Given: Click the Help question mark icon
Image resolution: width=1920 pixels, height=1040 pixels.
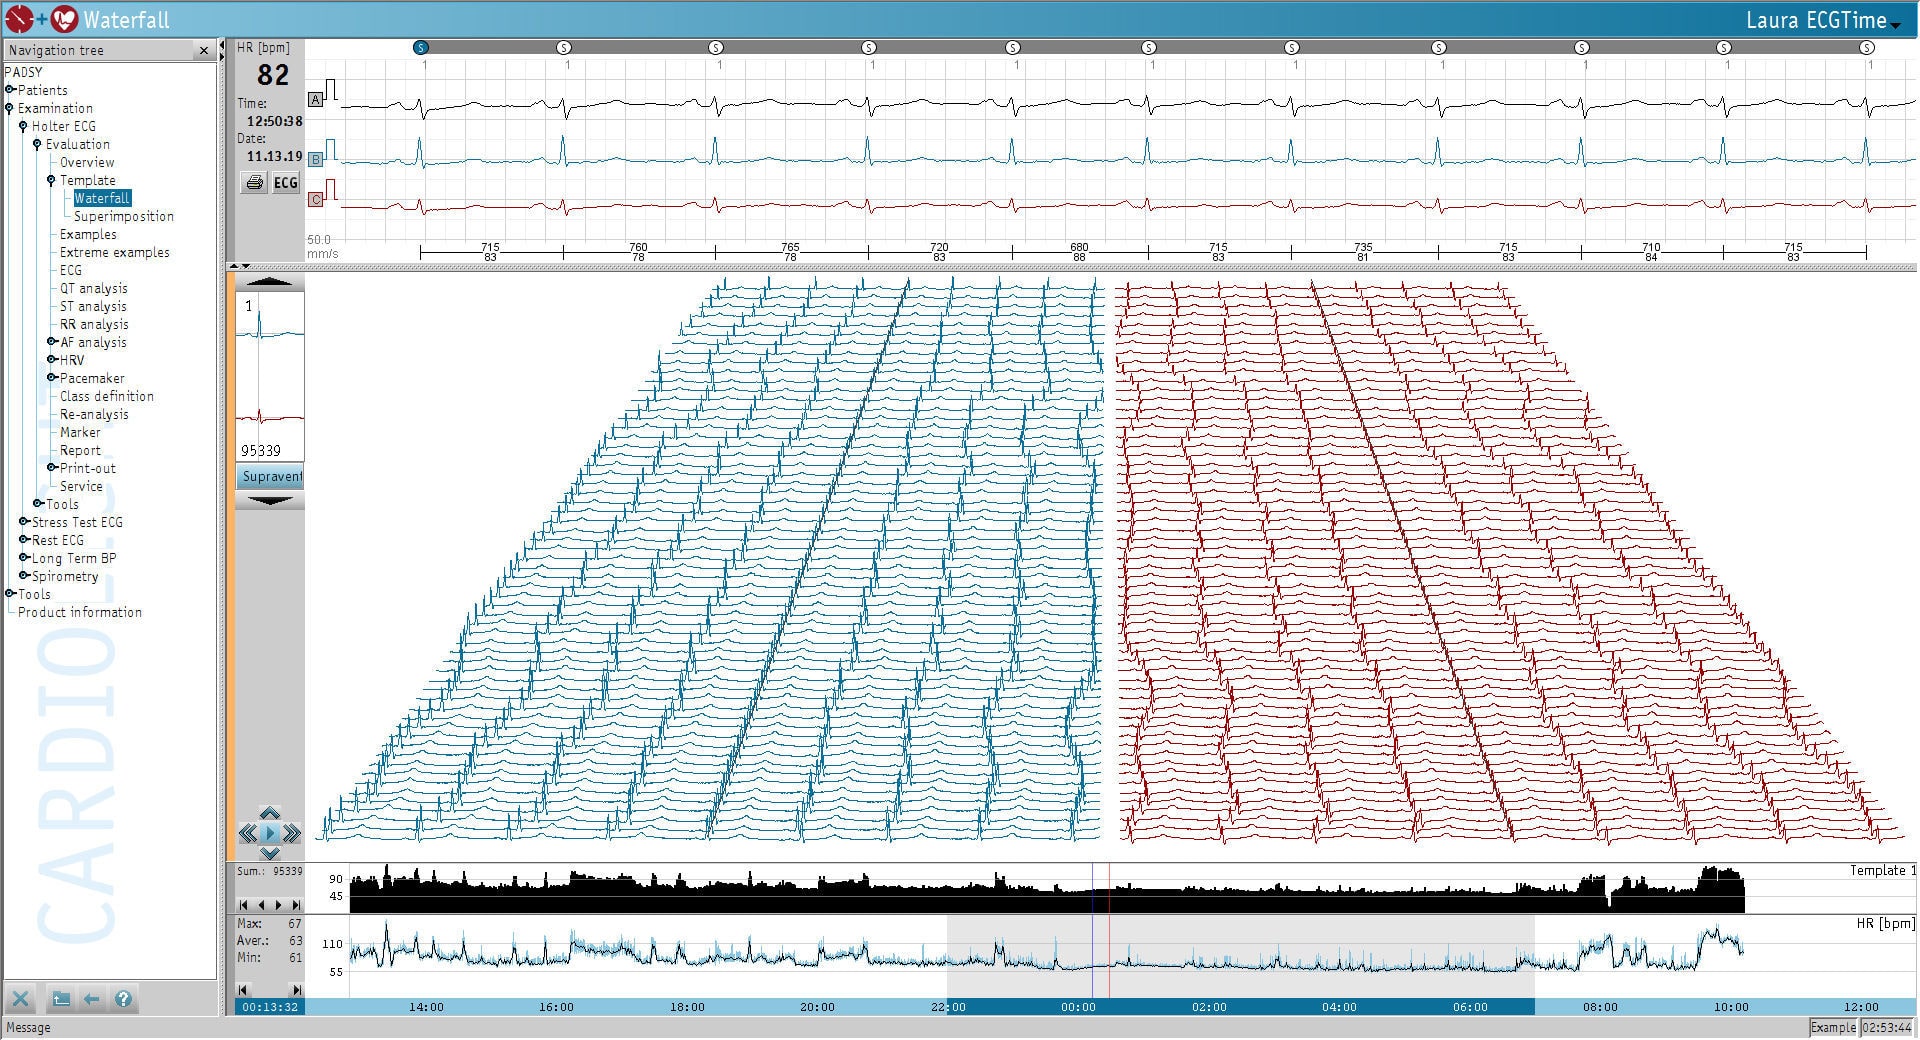Looking at the screenshot, I should (122, 998).
